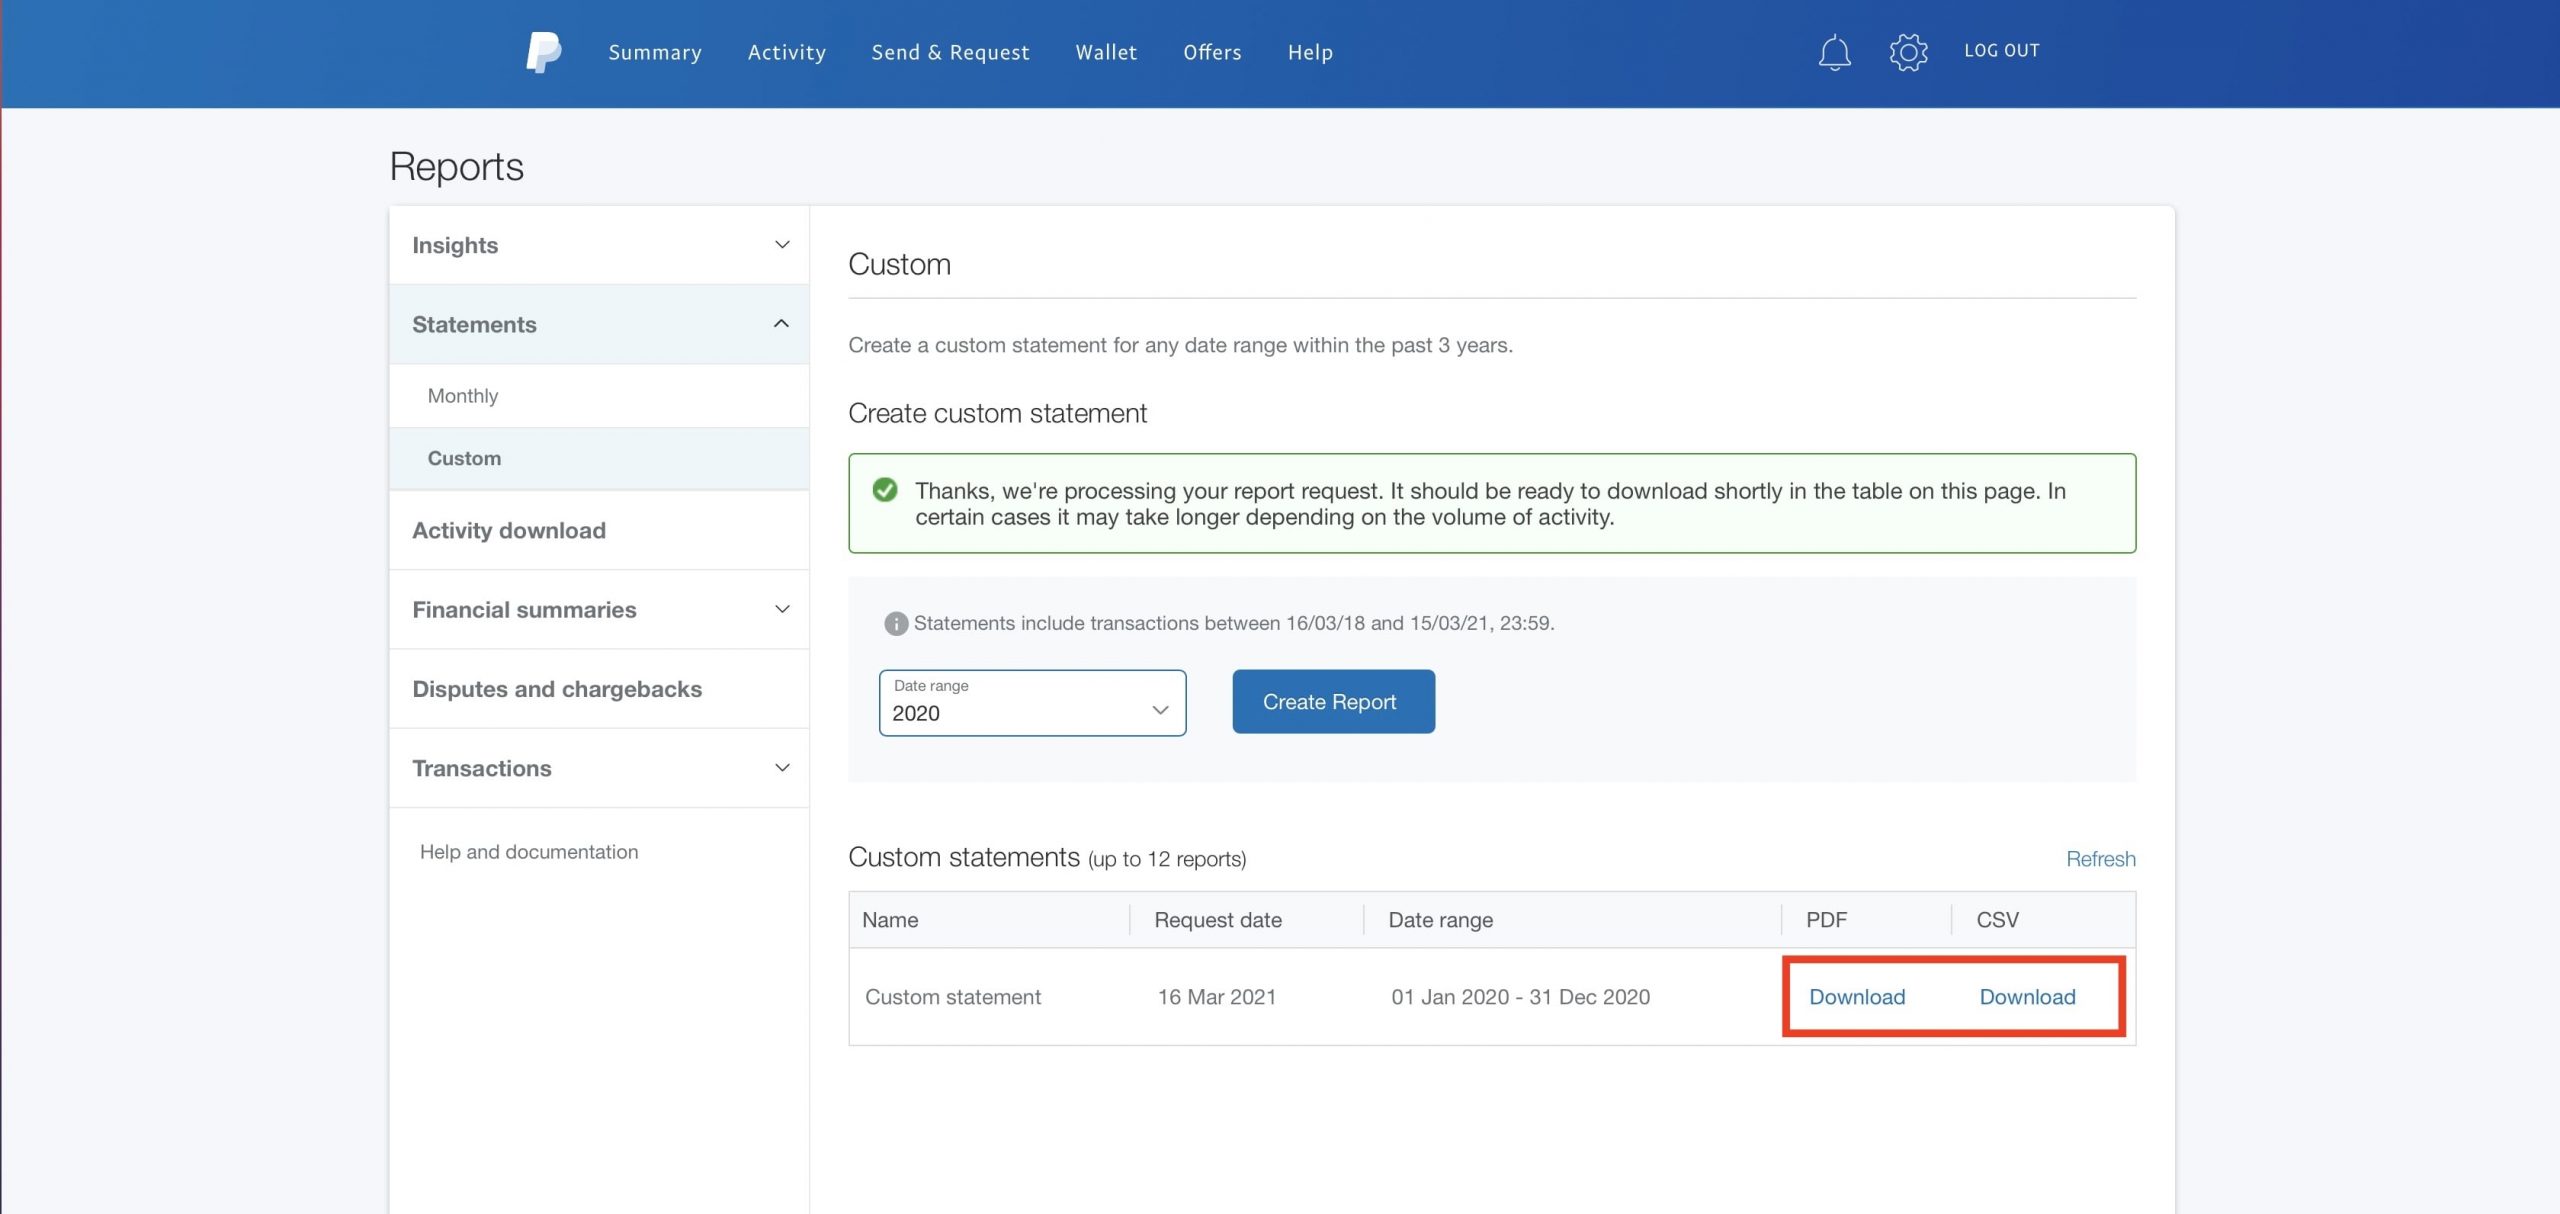Download the CSV custom statement
Screen dimensions: 2560x1214
[x=2027, y=997]
